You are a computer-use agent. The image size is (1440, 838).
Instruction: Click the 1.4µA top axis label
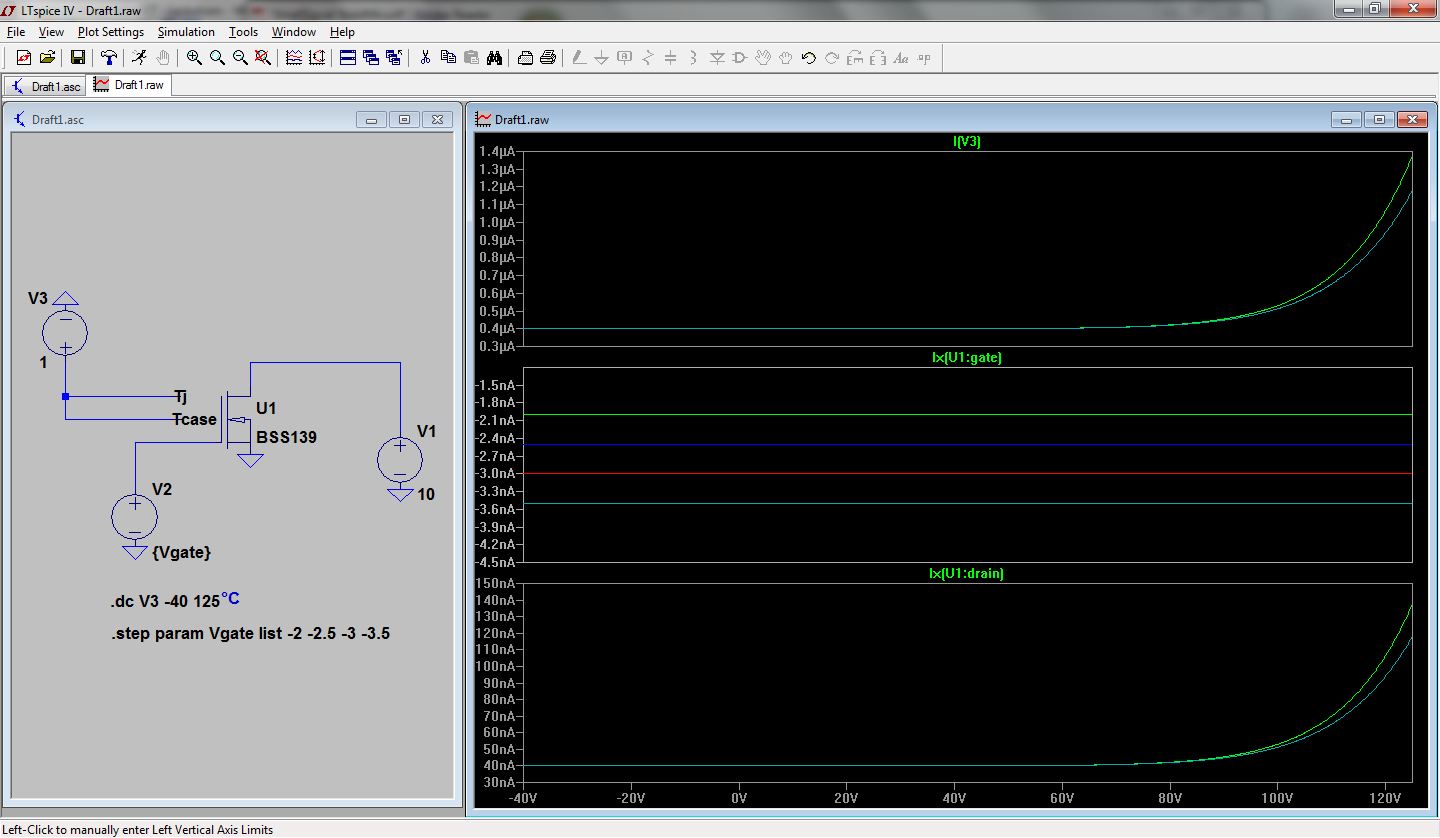(x=497, y=152)
